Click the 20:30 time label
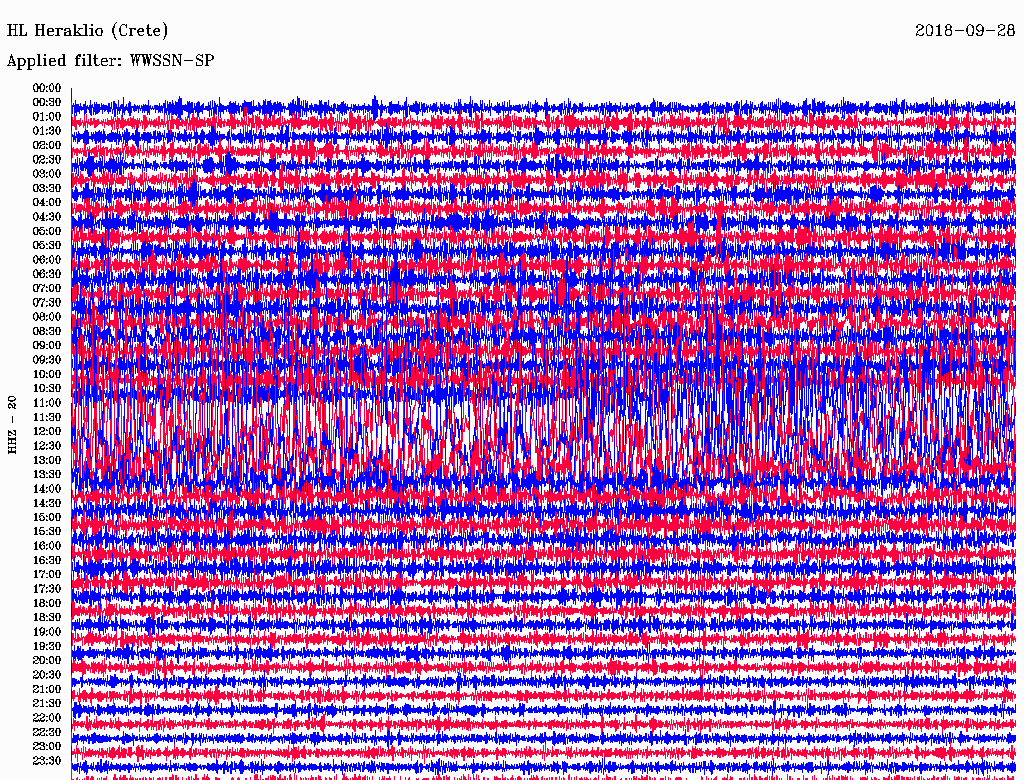This screenshot has height=780, width=1024. [x=47, y=675]
